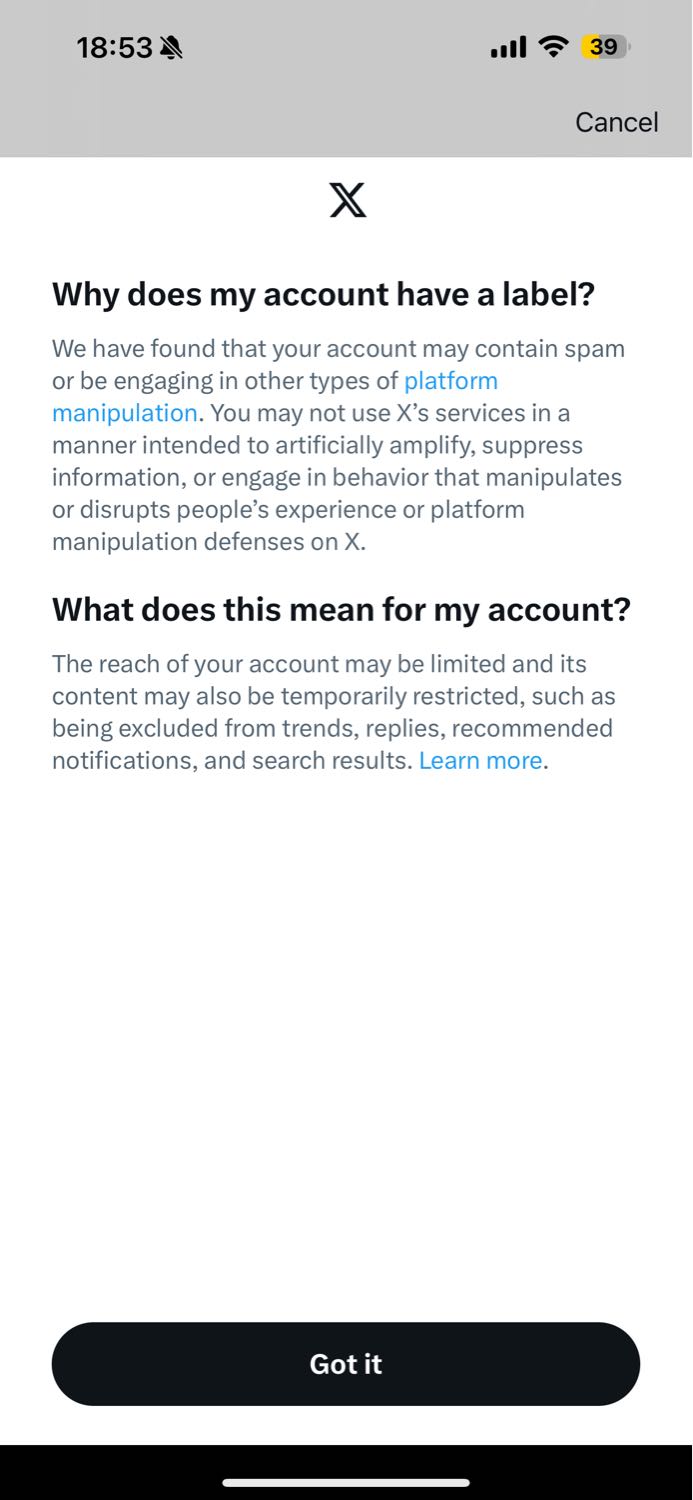Click the blue word "manipulation" link
Screen dimensions: 693x1500
(125, 413)
